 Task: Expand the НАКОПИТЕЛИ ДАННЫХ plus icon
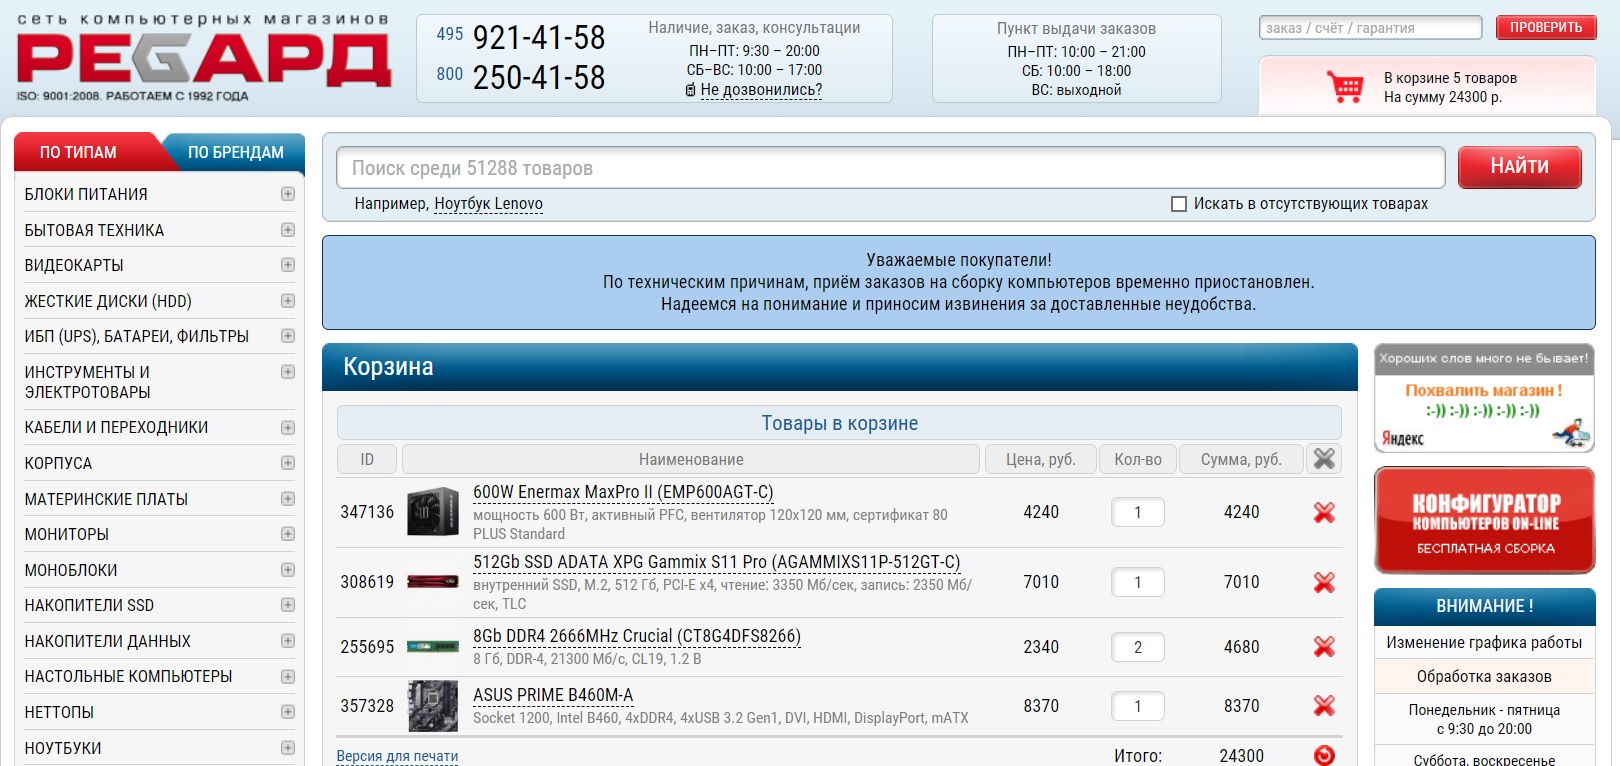(288, 641)
